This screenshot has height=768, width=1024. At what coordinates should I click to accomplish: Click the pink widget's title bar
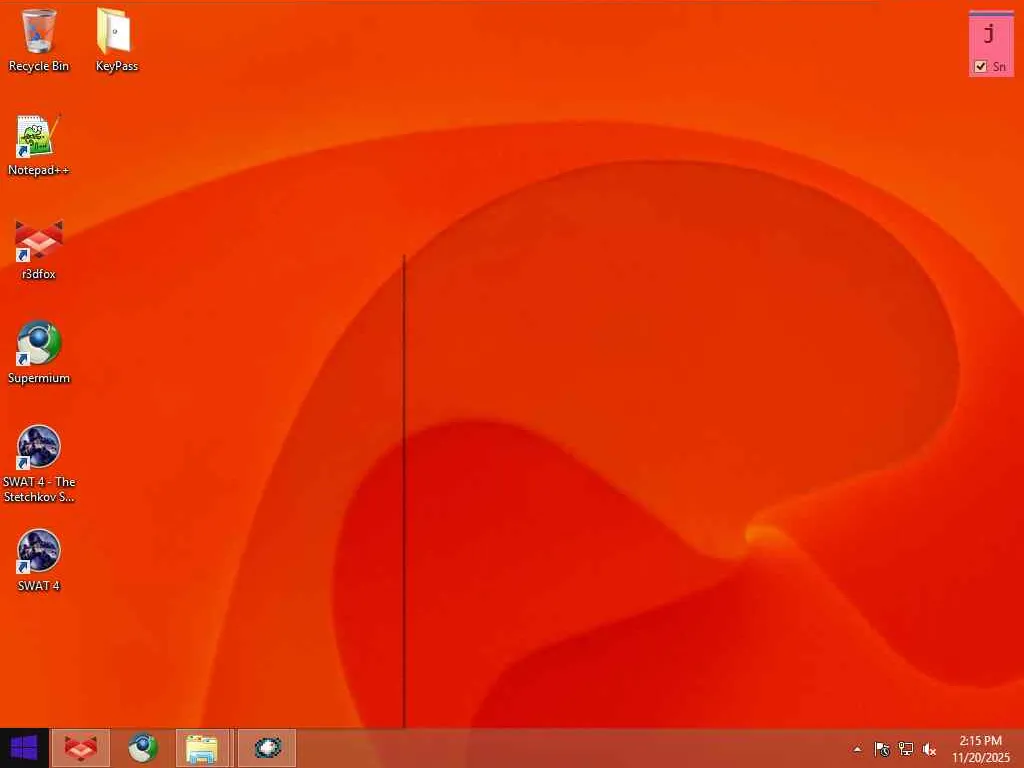[991, 13]
